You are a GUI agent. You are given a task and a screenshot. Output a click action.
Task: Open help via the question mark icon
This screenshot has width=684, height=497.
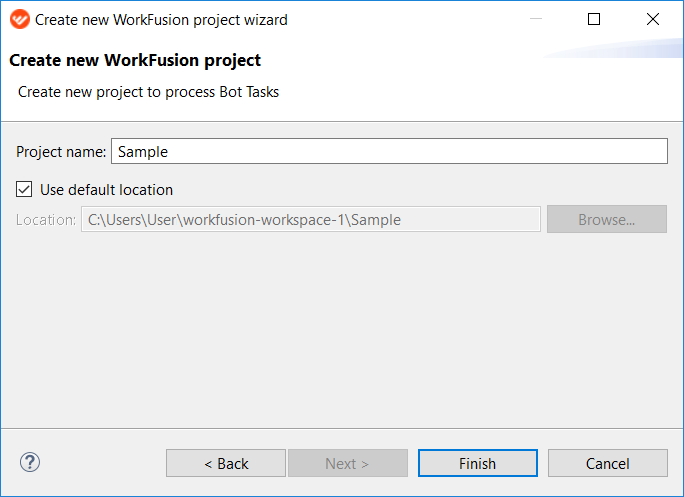[x=30, y=462]
